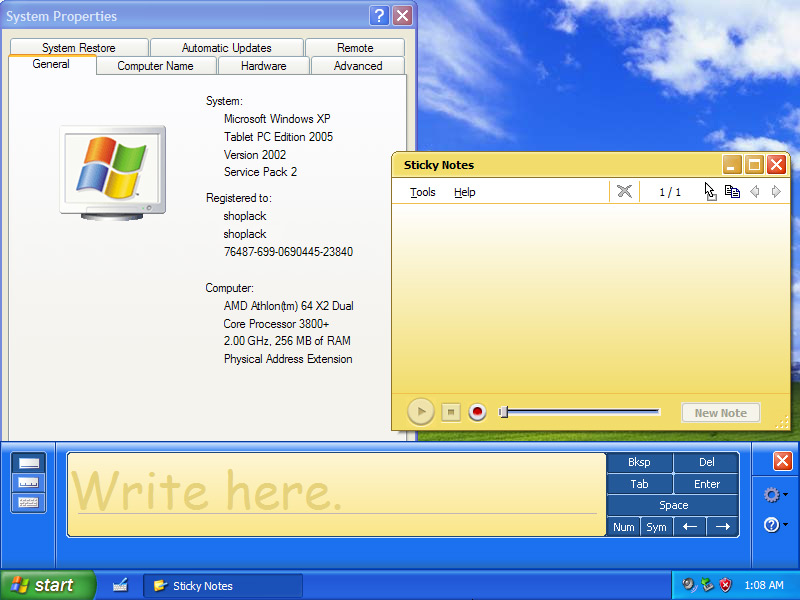Viewport: 800px width, 600px height.
Task: Click the Write here handwriting area
Action: 336,494
